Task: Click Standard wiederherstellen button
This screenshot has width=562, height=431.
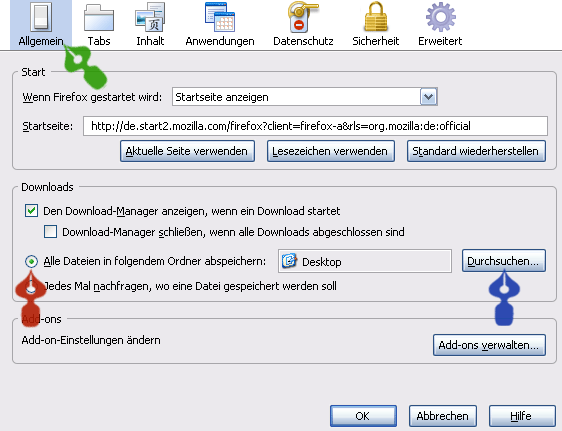Action: 476,151
